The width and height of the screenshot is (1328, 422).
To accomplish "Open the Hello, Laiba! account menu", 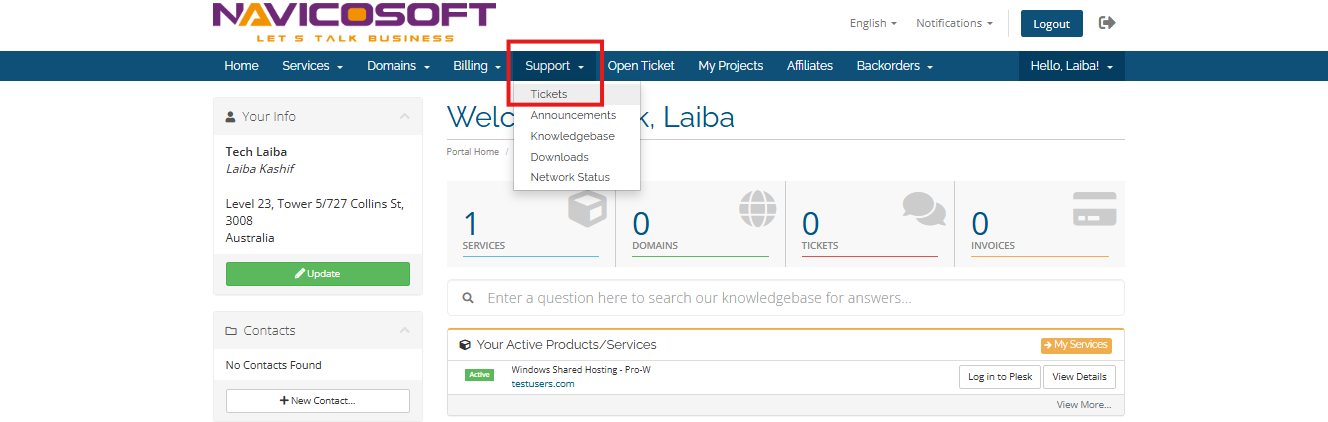I will [1071, 66].
